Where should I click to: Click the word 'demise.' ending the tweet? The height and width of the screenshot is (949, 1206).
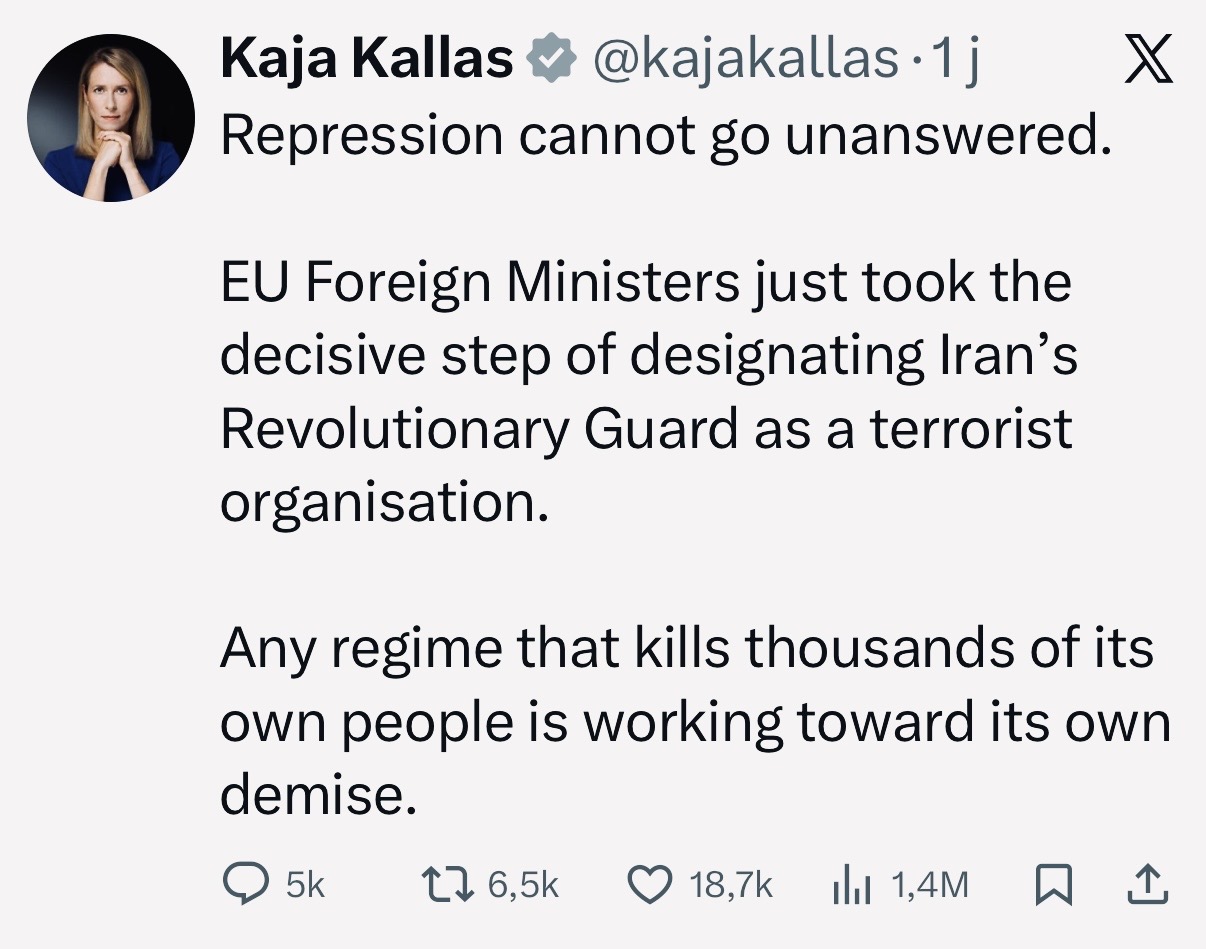point(317,795)
